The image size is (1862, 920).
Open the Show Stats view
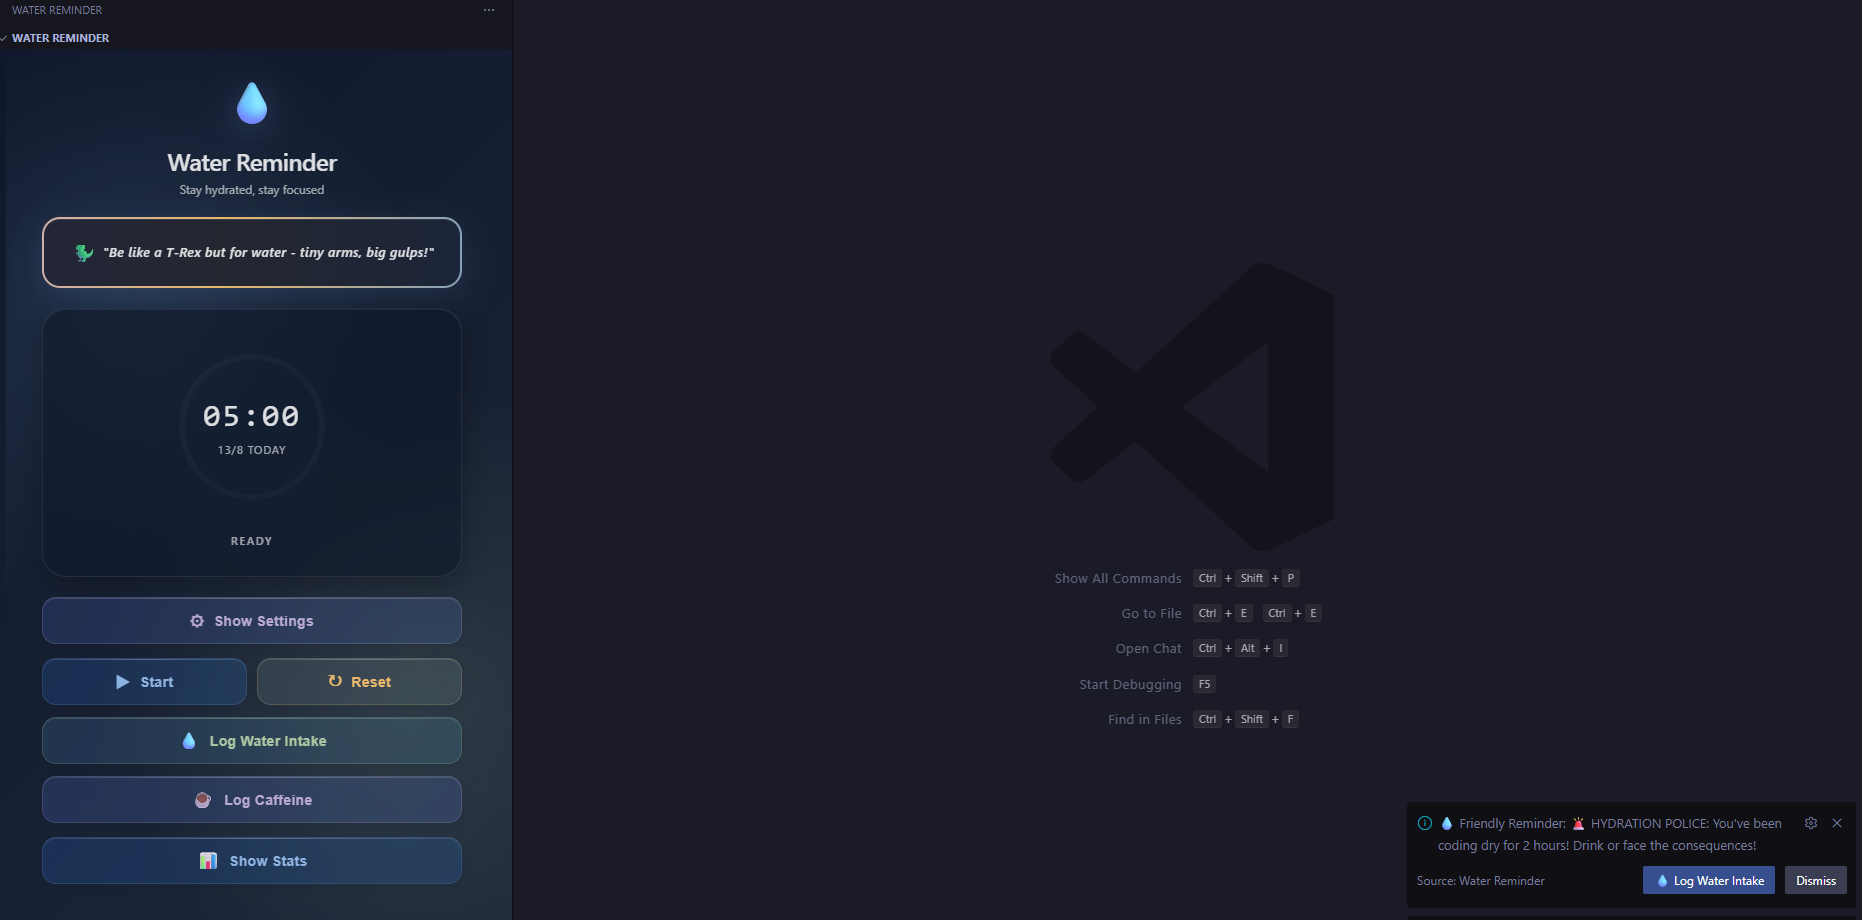coord(252,861)
